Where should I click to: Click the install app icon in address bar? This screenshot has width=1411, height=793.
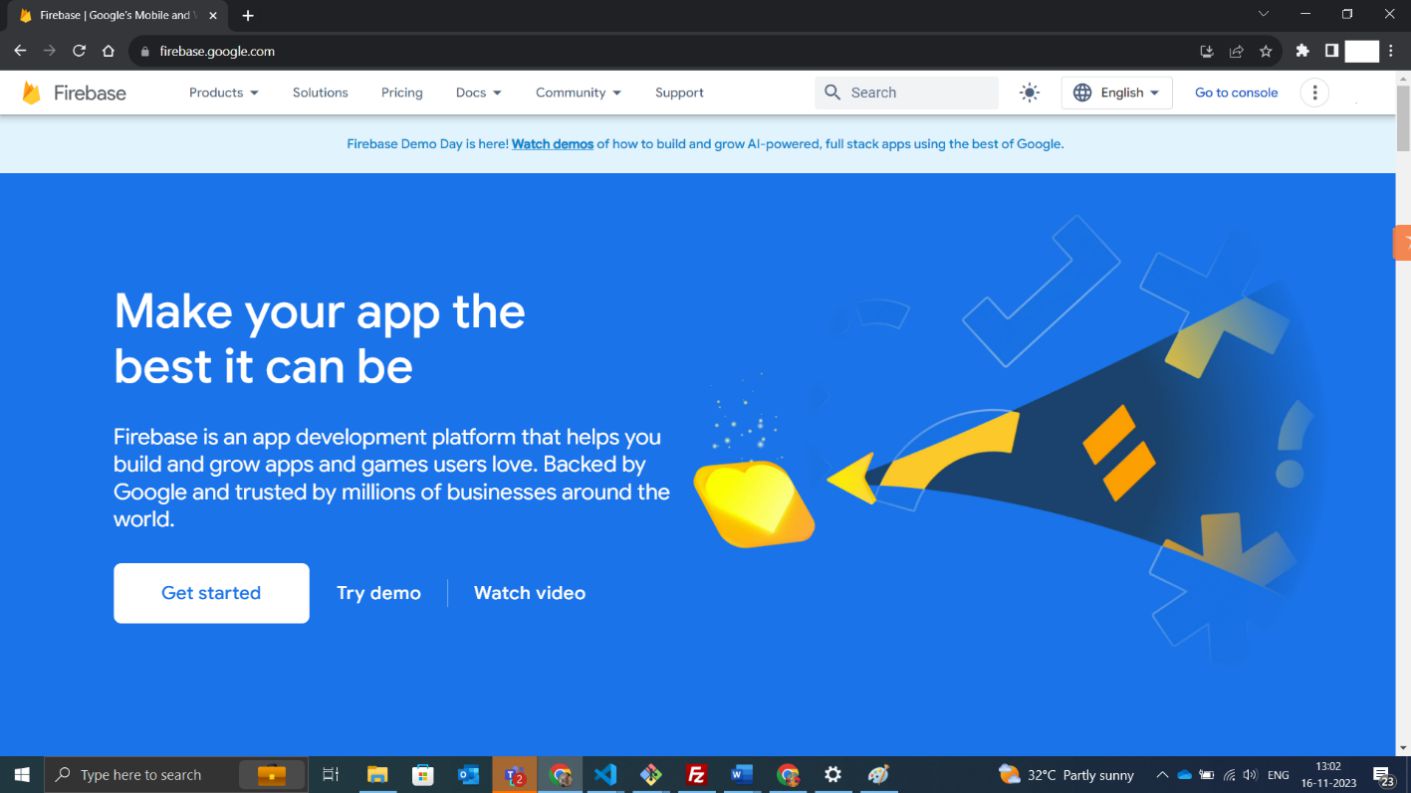[x=1207, y=51]
